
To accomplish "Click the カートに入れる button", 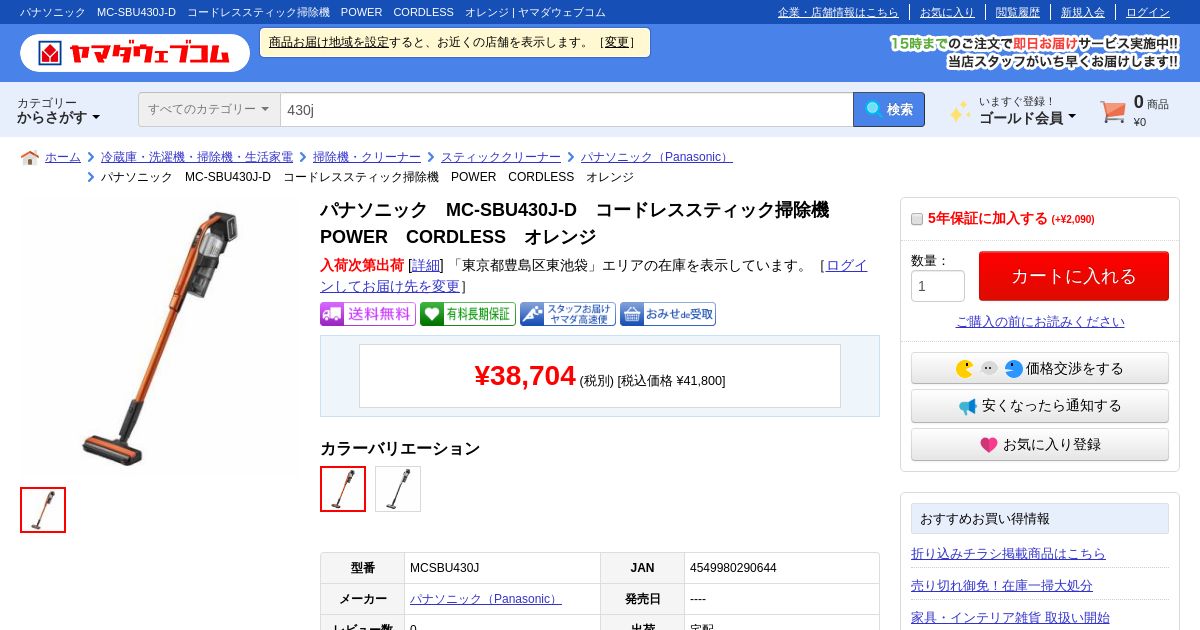I will [1074, 276].
